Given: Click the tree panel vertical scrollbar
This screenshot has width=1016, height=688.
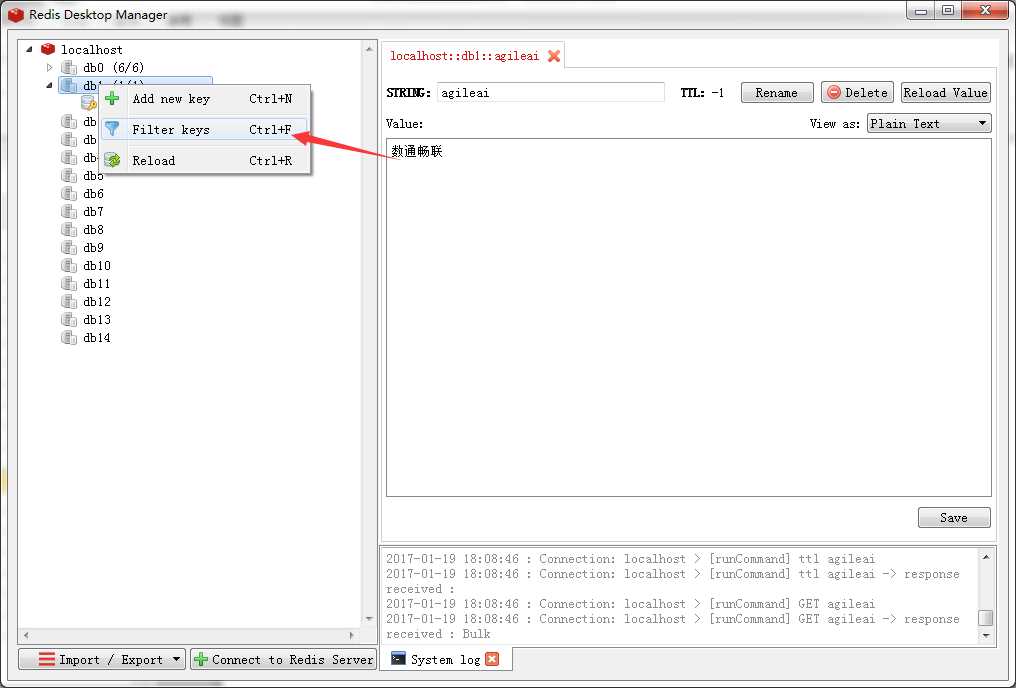Looking at the screenshot, I should point(369,334).
